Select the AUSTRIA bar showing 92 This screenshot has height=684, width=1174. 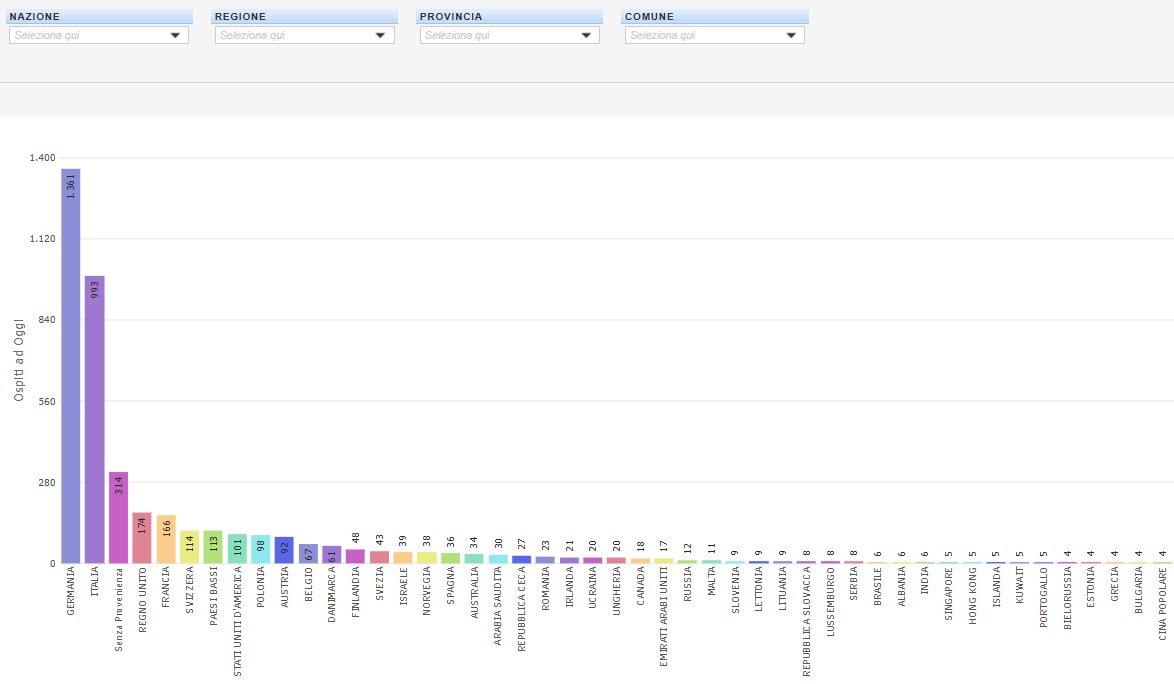(x=284, y=550)
